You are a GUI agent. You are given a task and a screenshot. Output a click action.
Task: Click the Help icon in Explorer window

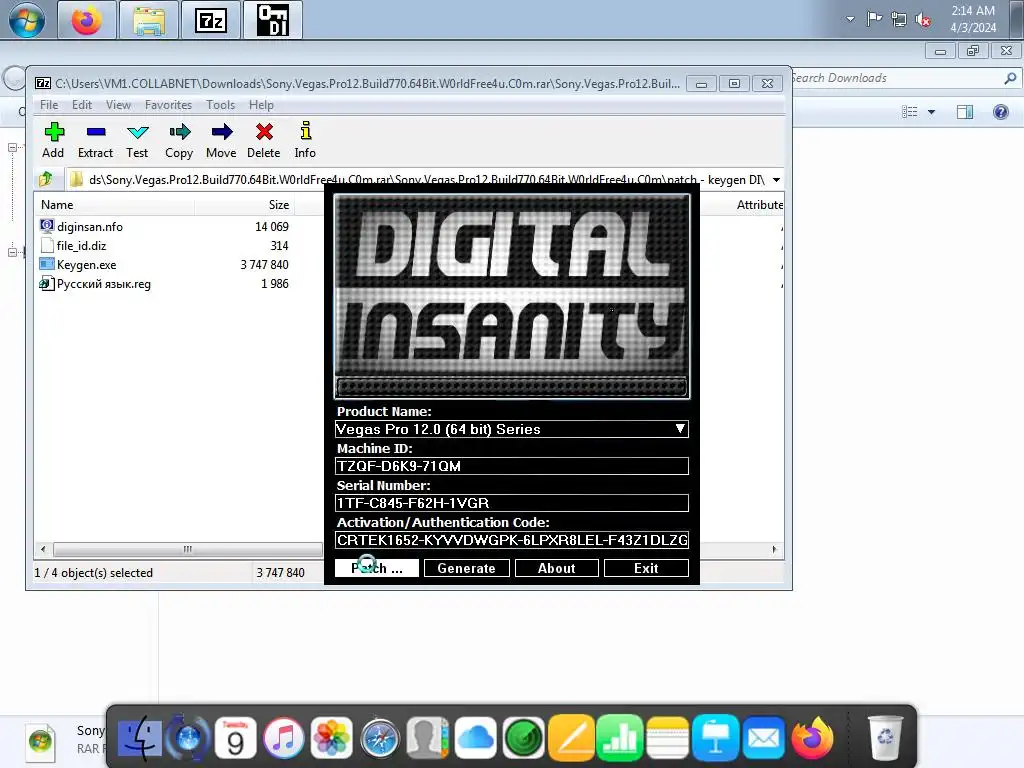click(1000, 112)
